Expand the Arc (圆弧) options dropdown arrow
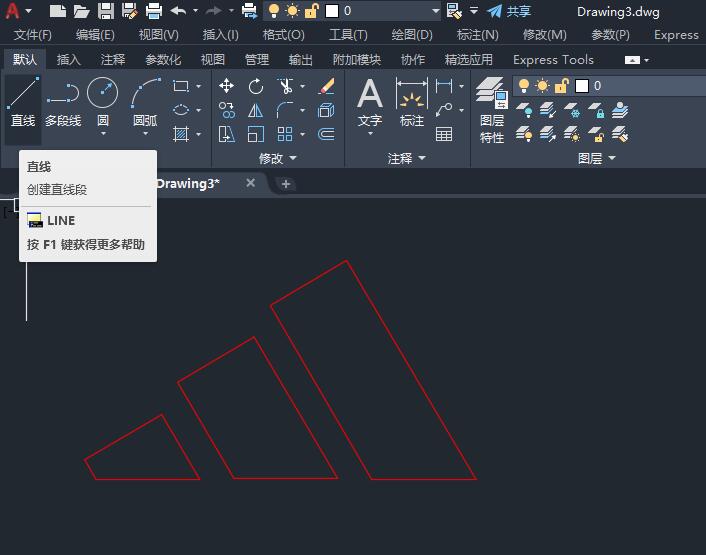 pyautogui.click(x=145, y=134)
